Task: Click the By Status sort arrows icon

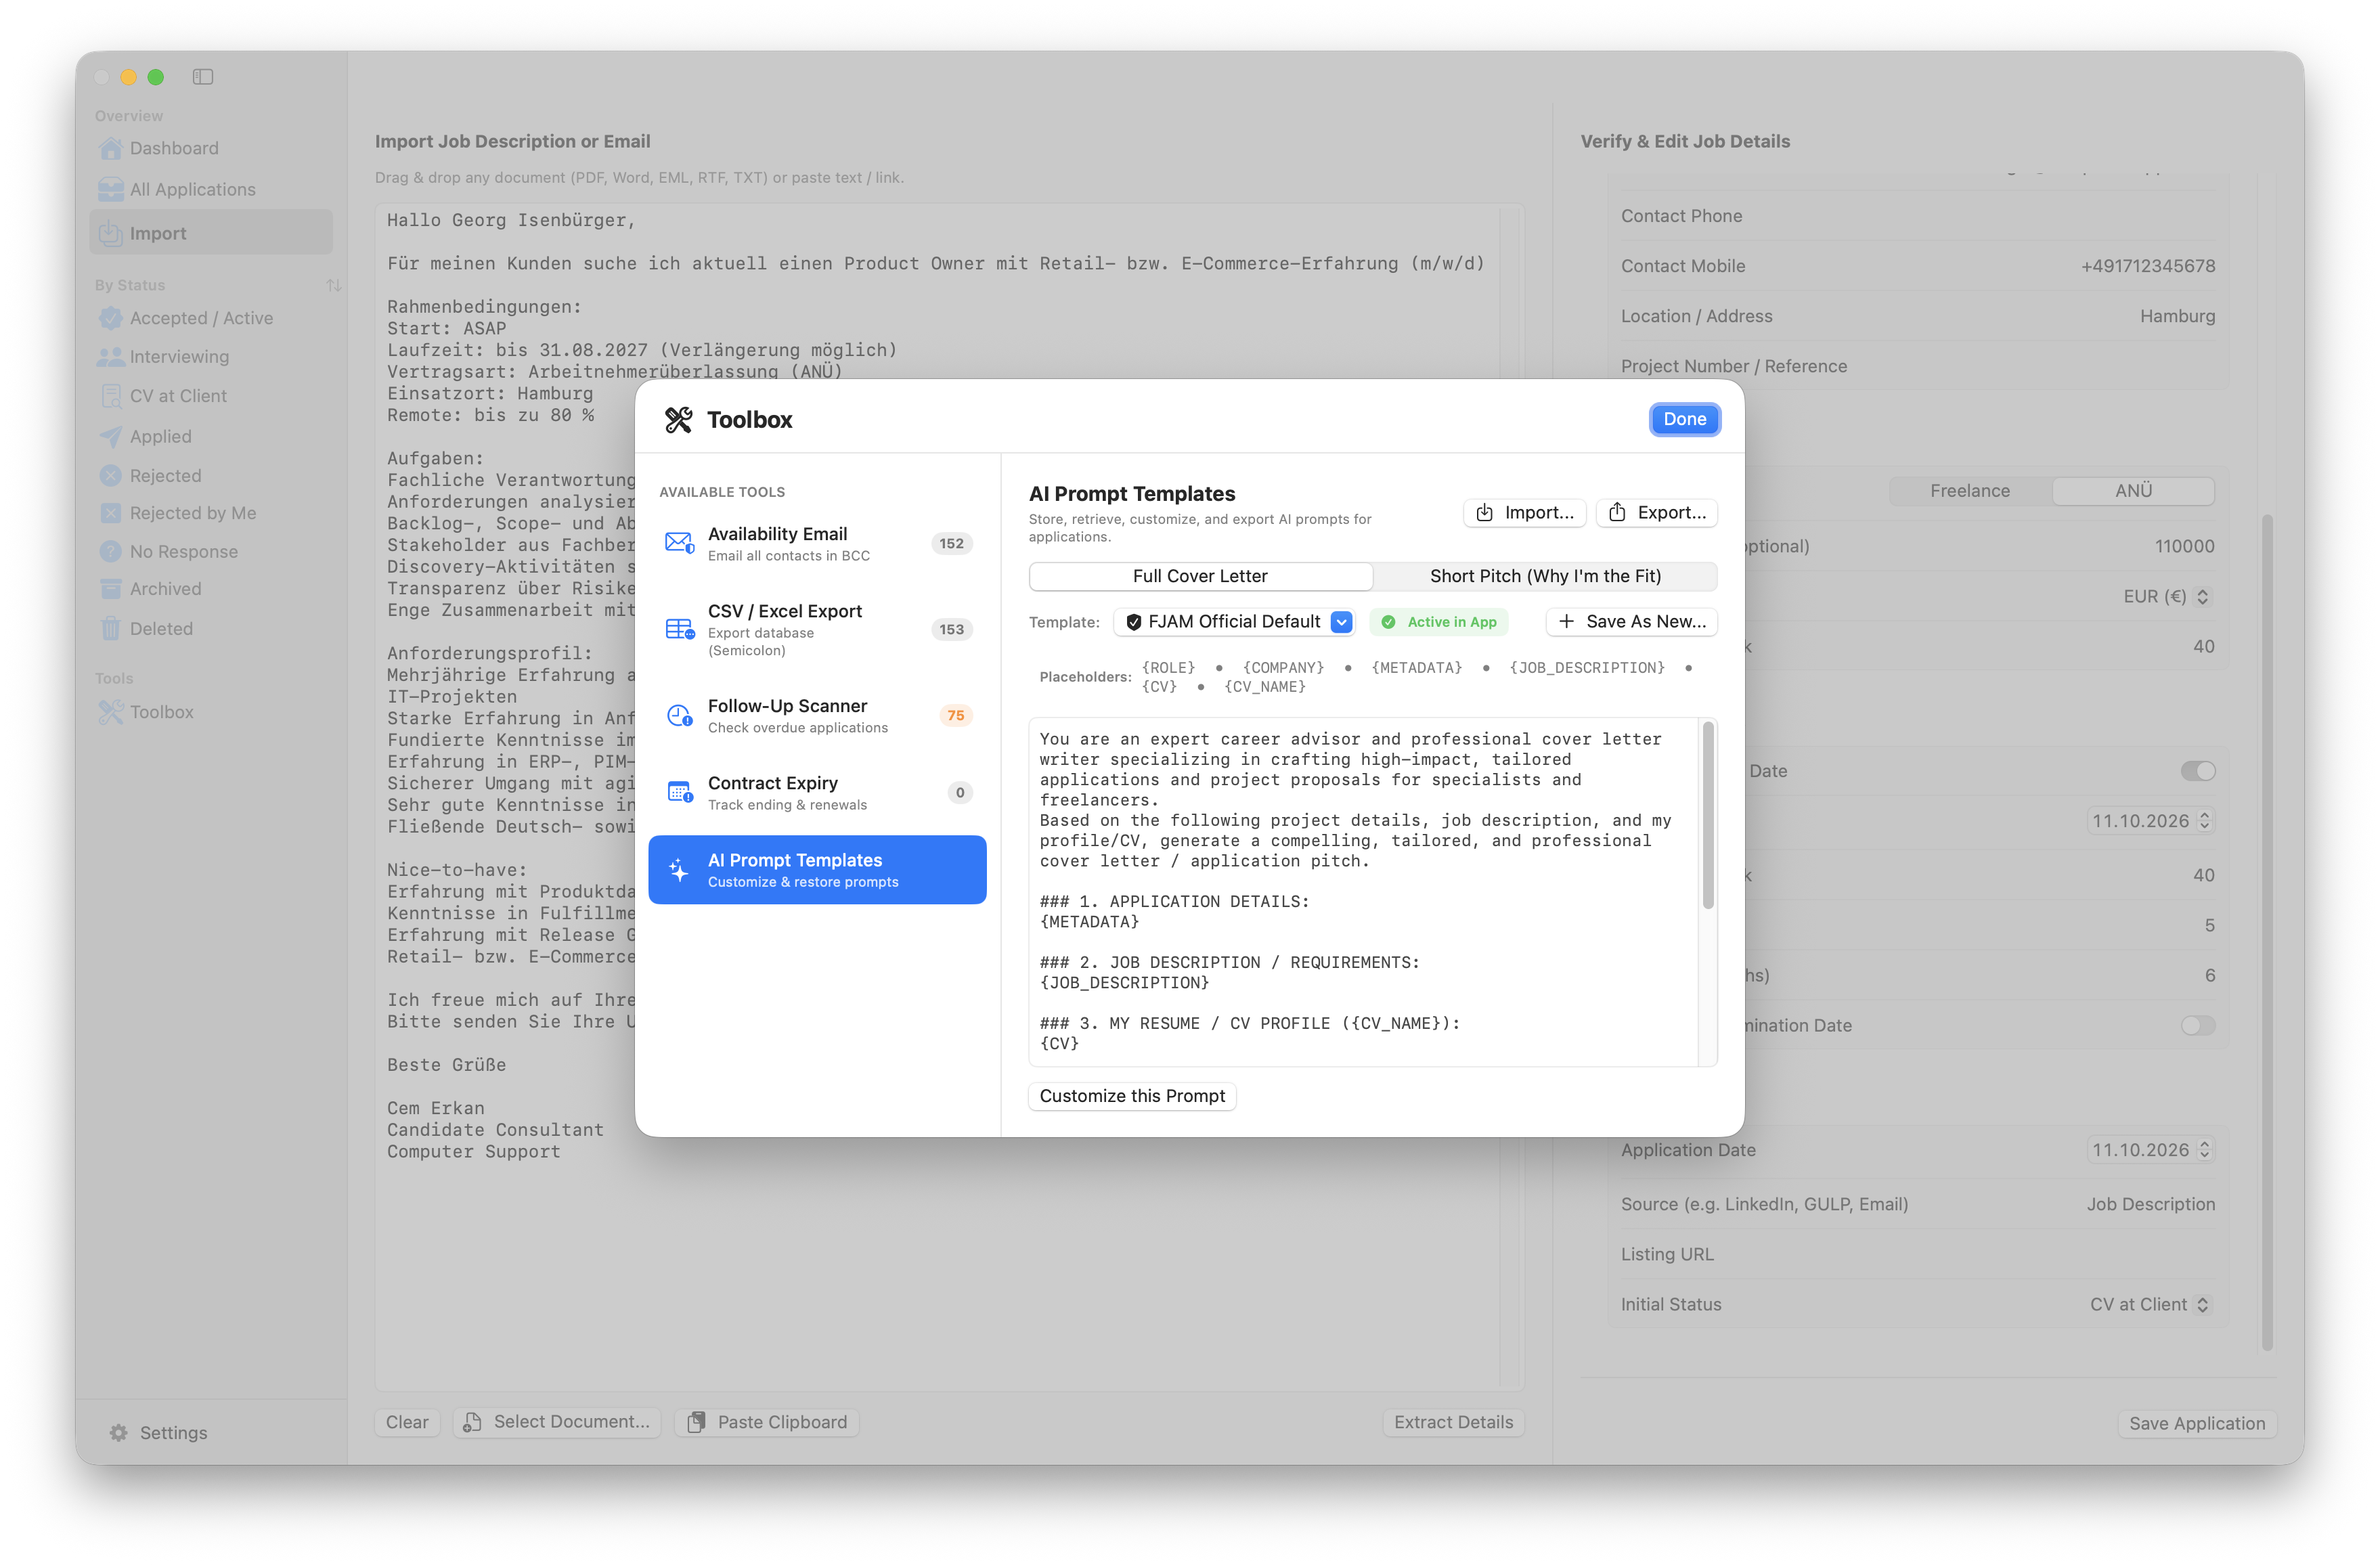Action: pos(334,285)
